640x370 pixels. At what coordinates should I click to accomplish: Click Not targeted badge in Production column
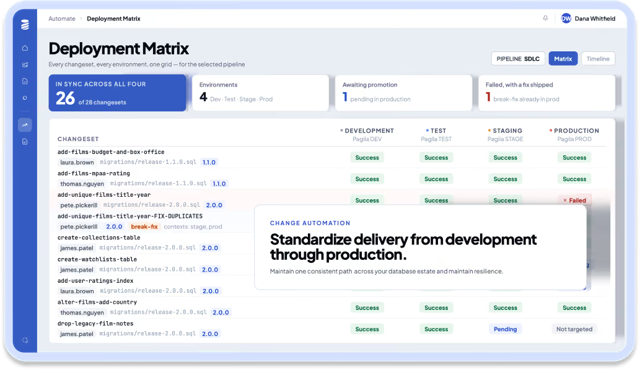tap(574, 329)
